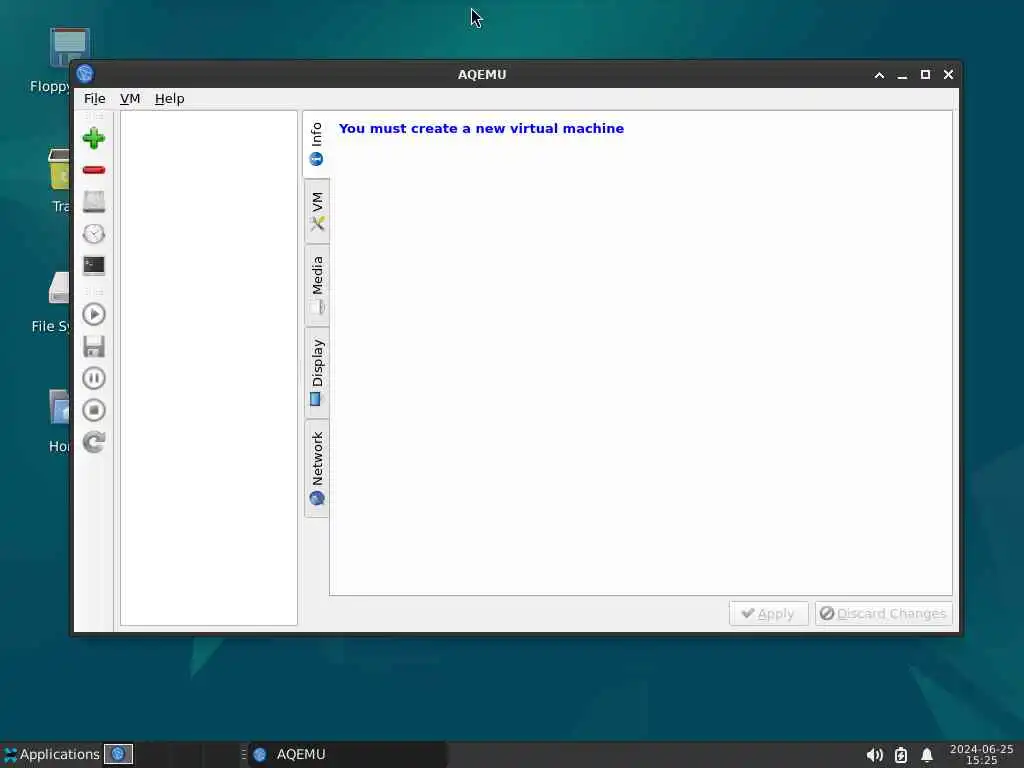This screenshot has height=768, width=1024.
Task: Pause the virtual machine
Action: click(x=93, y=378)
